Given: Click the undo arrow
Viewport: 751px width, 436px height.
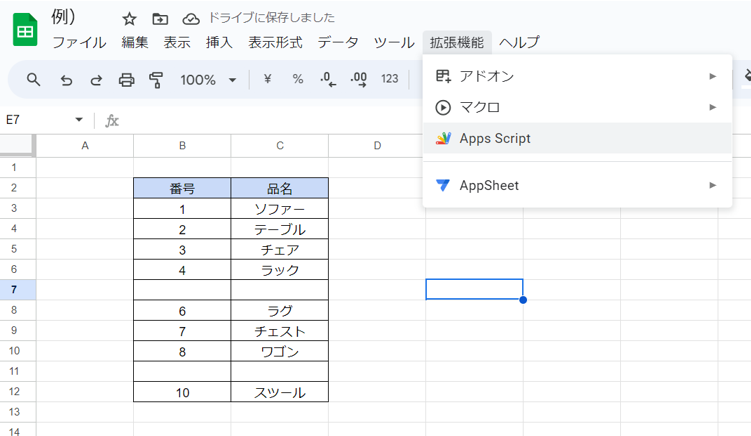Looking at the screenshot, I should pyautogui.click(x=66, y=80).
